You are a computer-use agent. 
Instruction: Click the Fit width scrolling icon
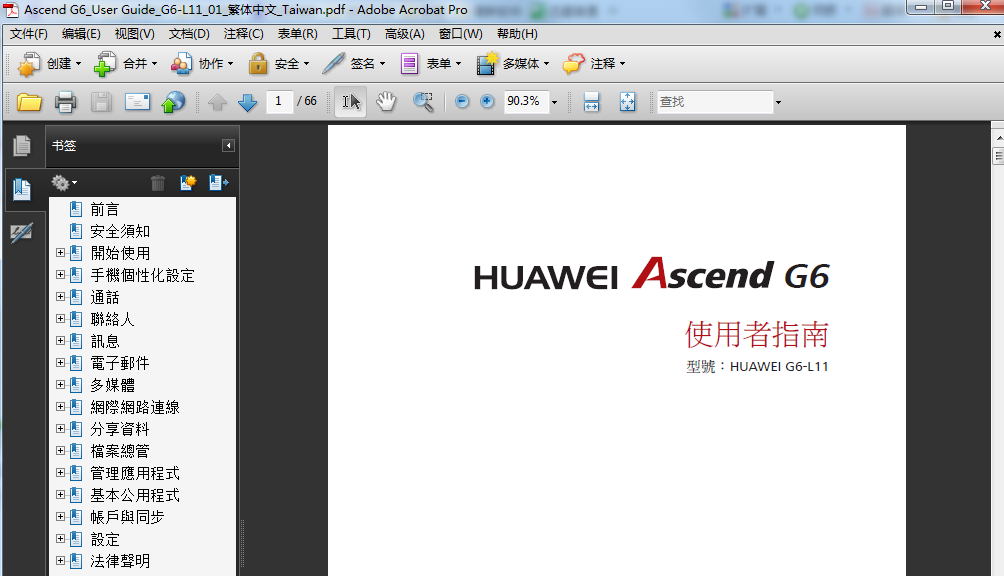click(x=592, y=102)
